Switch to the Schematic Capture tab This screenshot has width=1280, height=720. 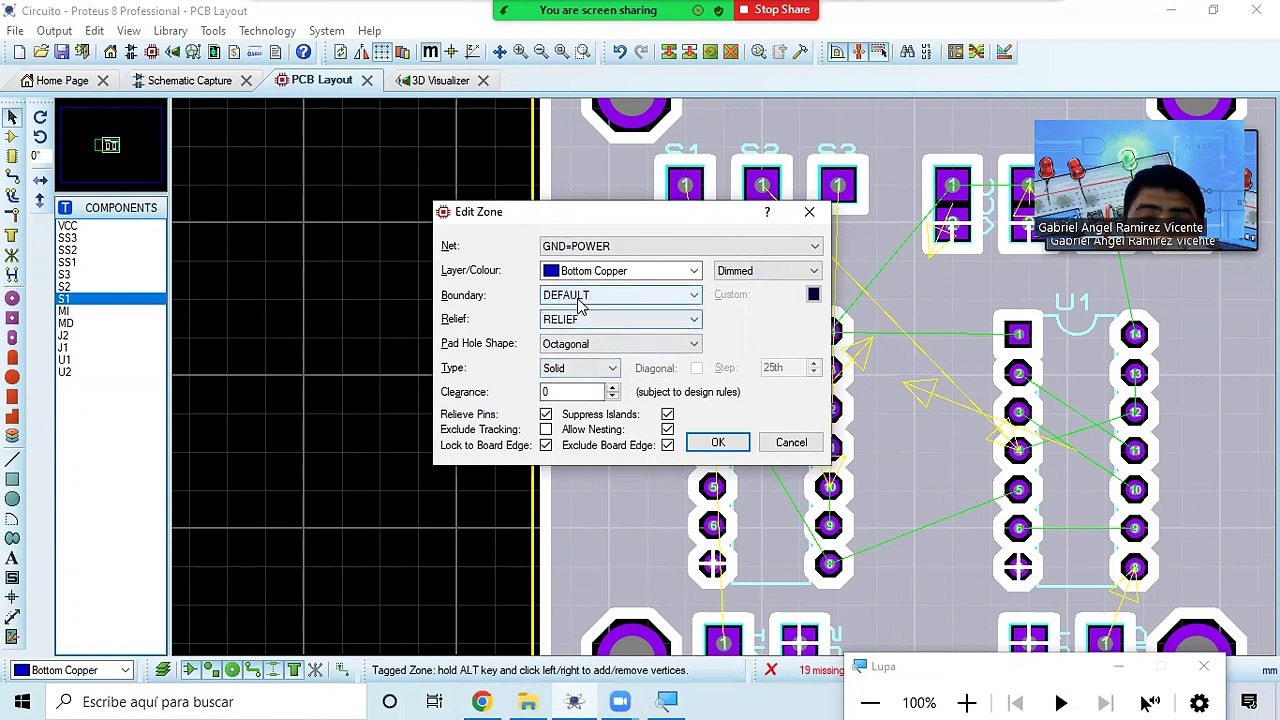(190, 80)
